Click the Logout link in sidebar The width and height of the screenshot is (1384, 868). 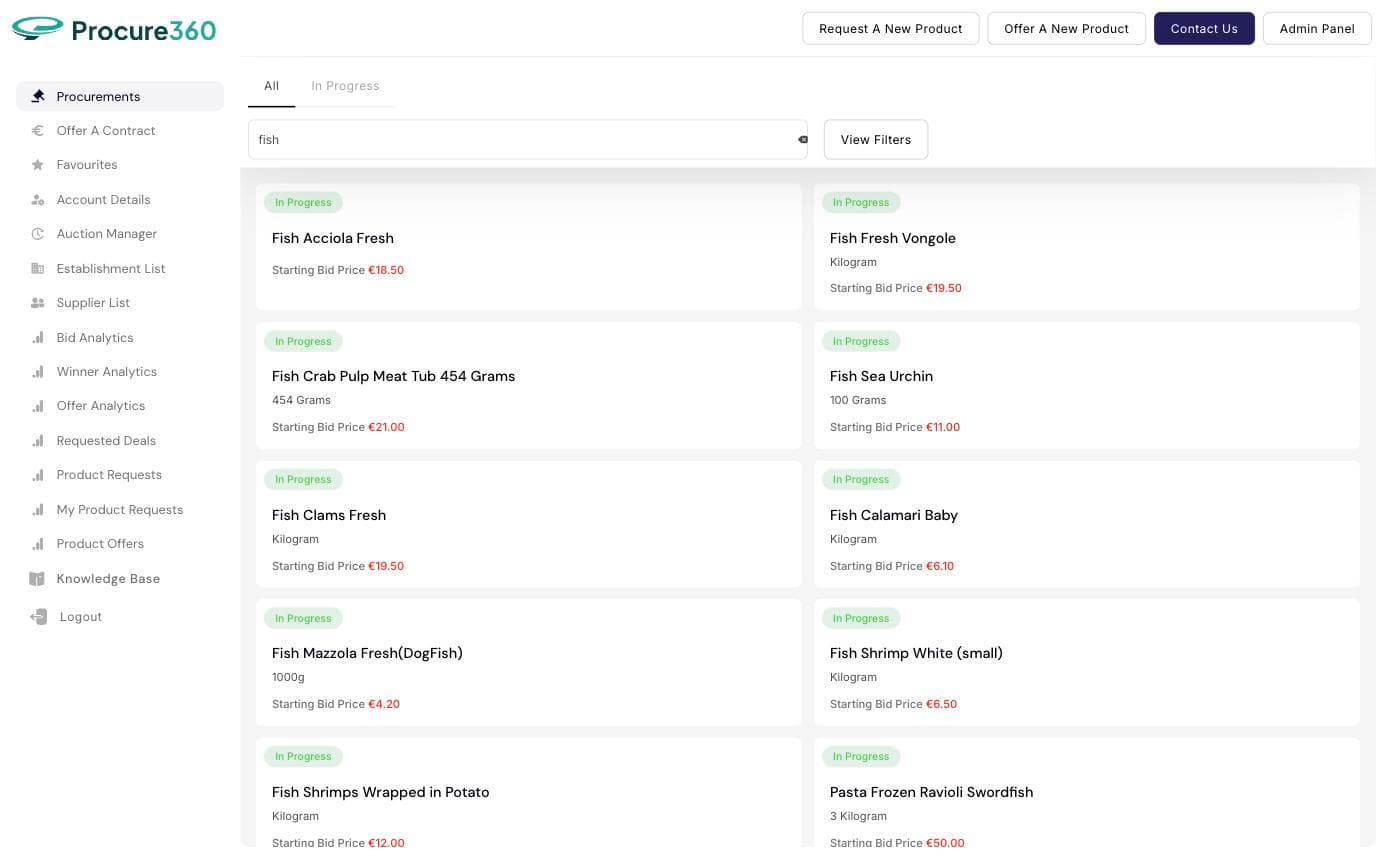(81, 617)
